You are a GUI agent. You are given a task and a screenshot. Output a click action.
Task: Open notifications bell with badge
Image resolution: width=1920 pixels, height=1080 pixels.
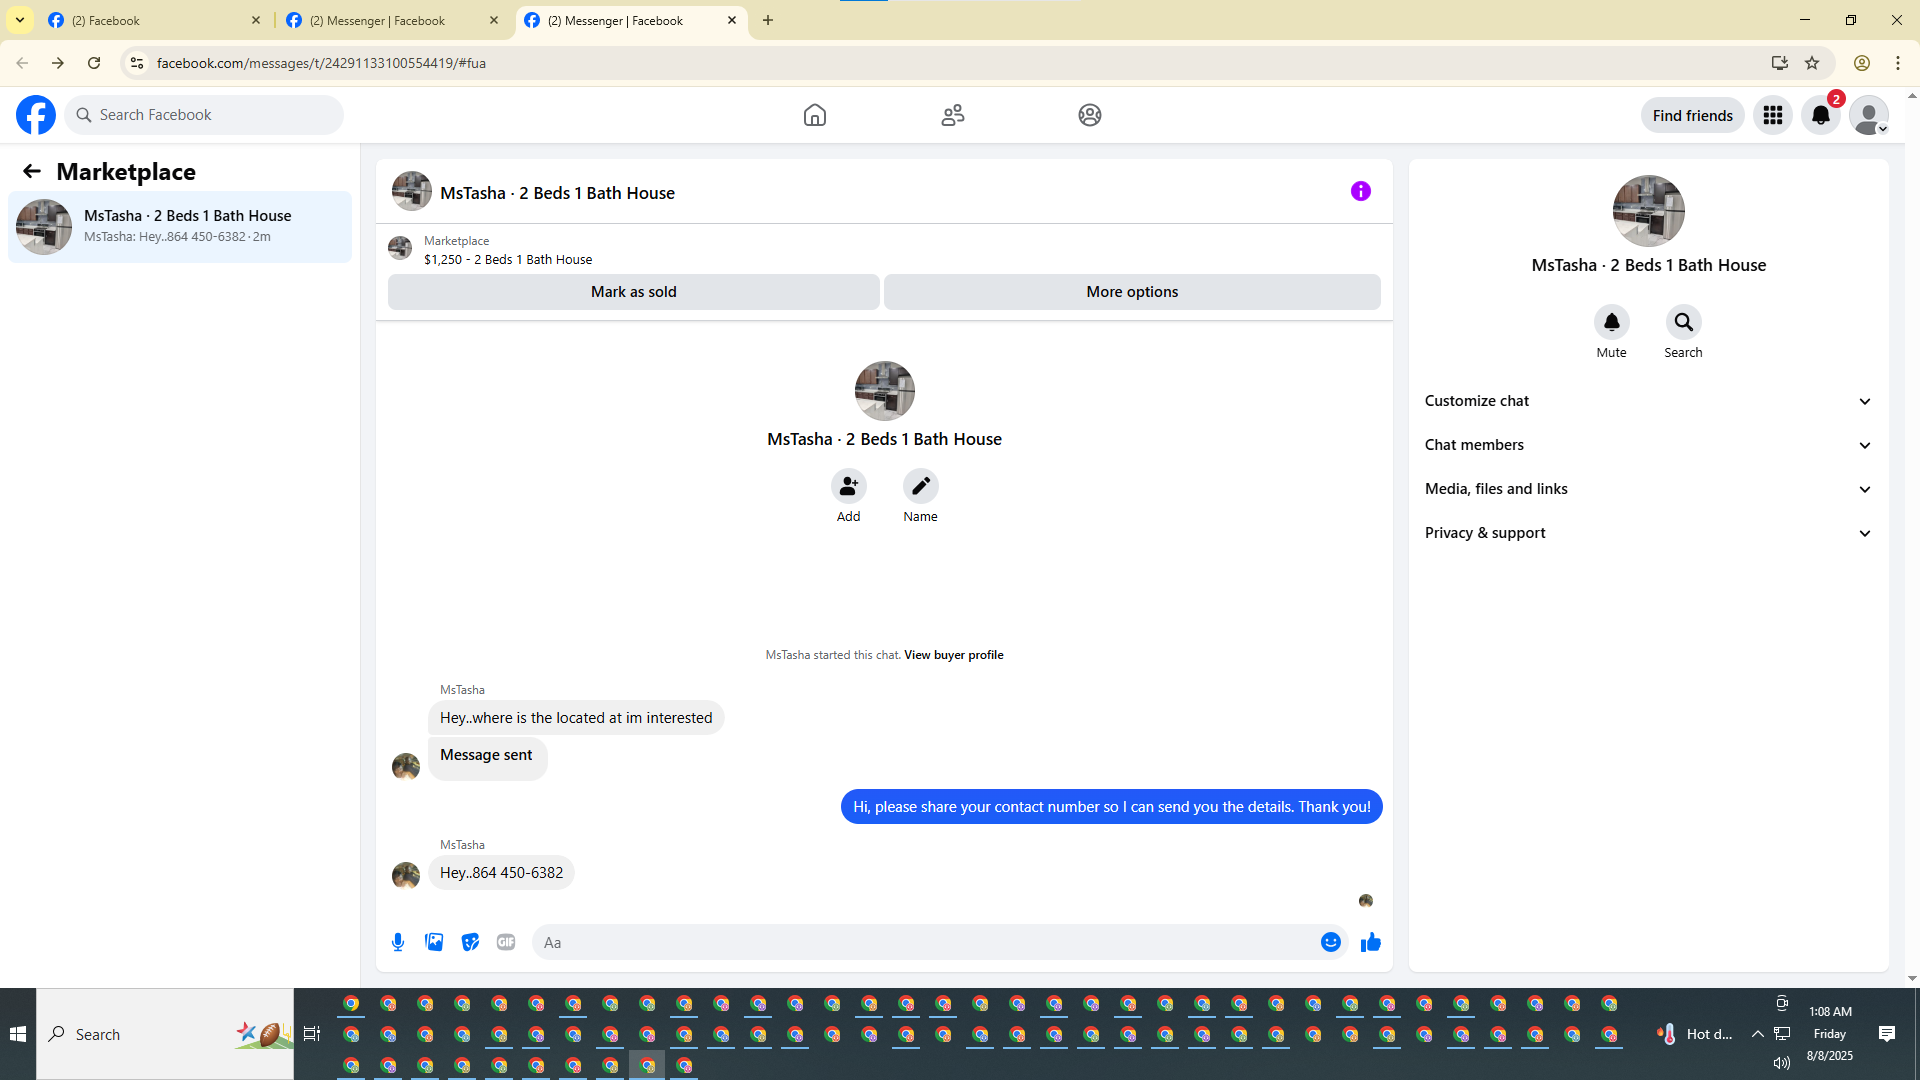[1820, 115]
